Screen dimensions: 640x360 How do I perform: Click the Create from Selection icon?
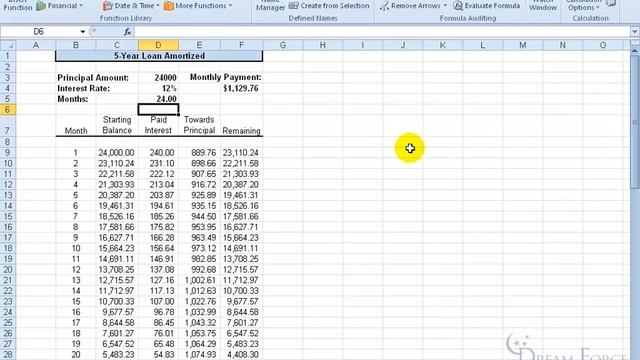293,6
